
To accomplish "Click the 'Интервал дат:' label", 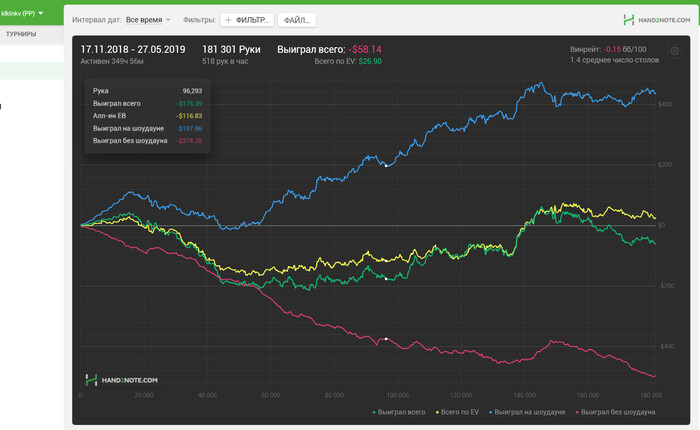I will [x=96, y=20].
